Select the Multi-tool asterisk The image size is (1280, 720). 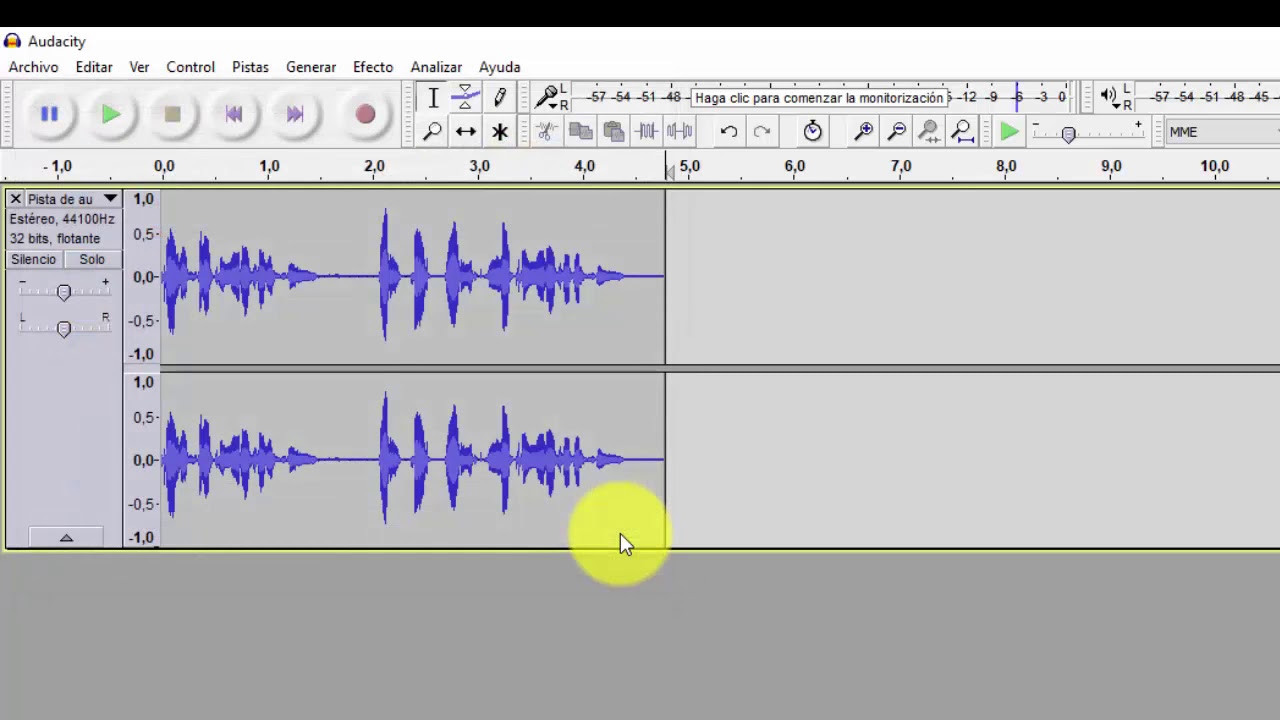[500, 131]
